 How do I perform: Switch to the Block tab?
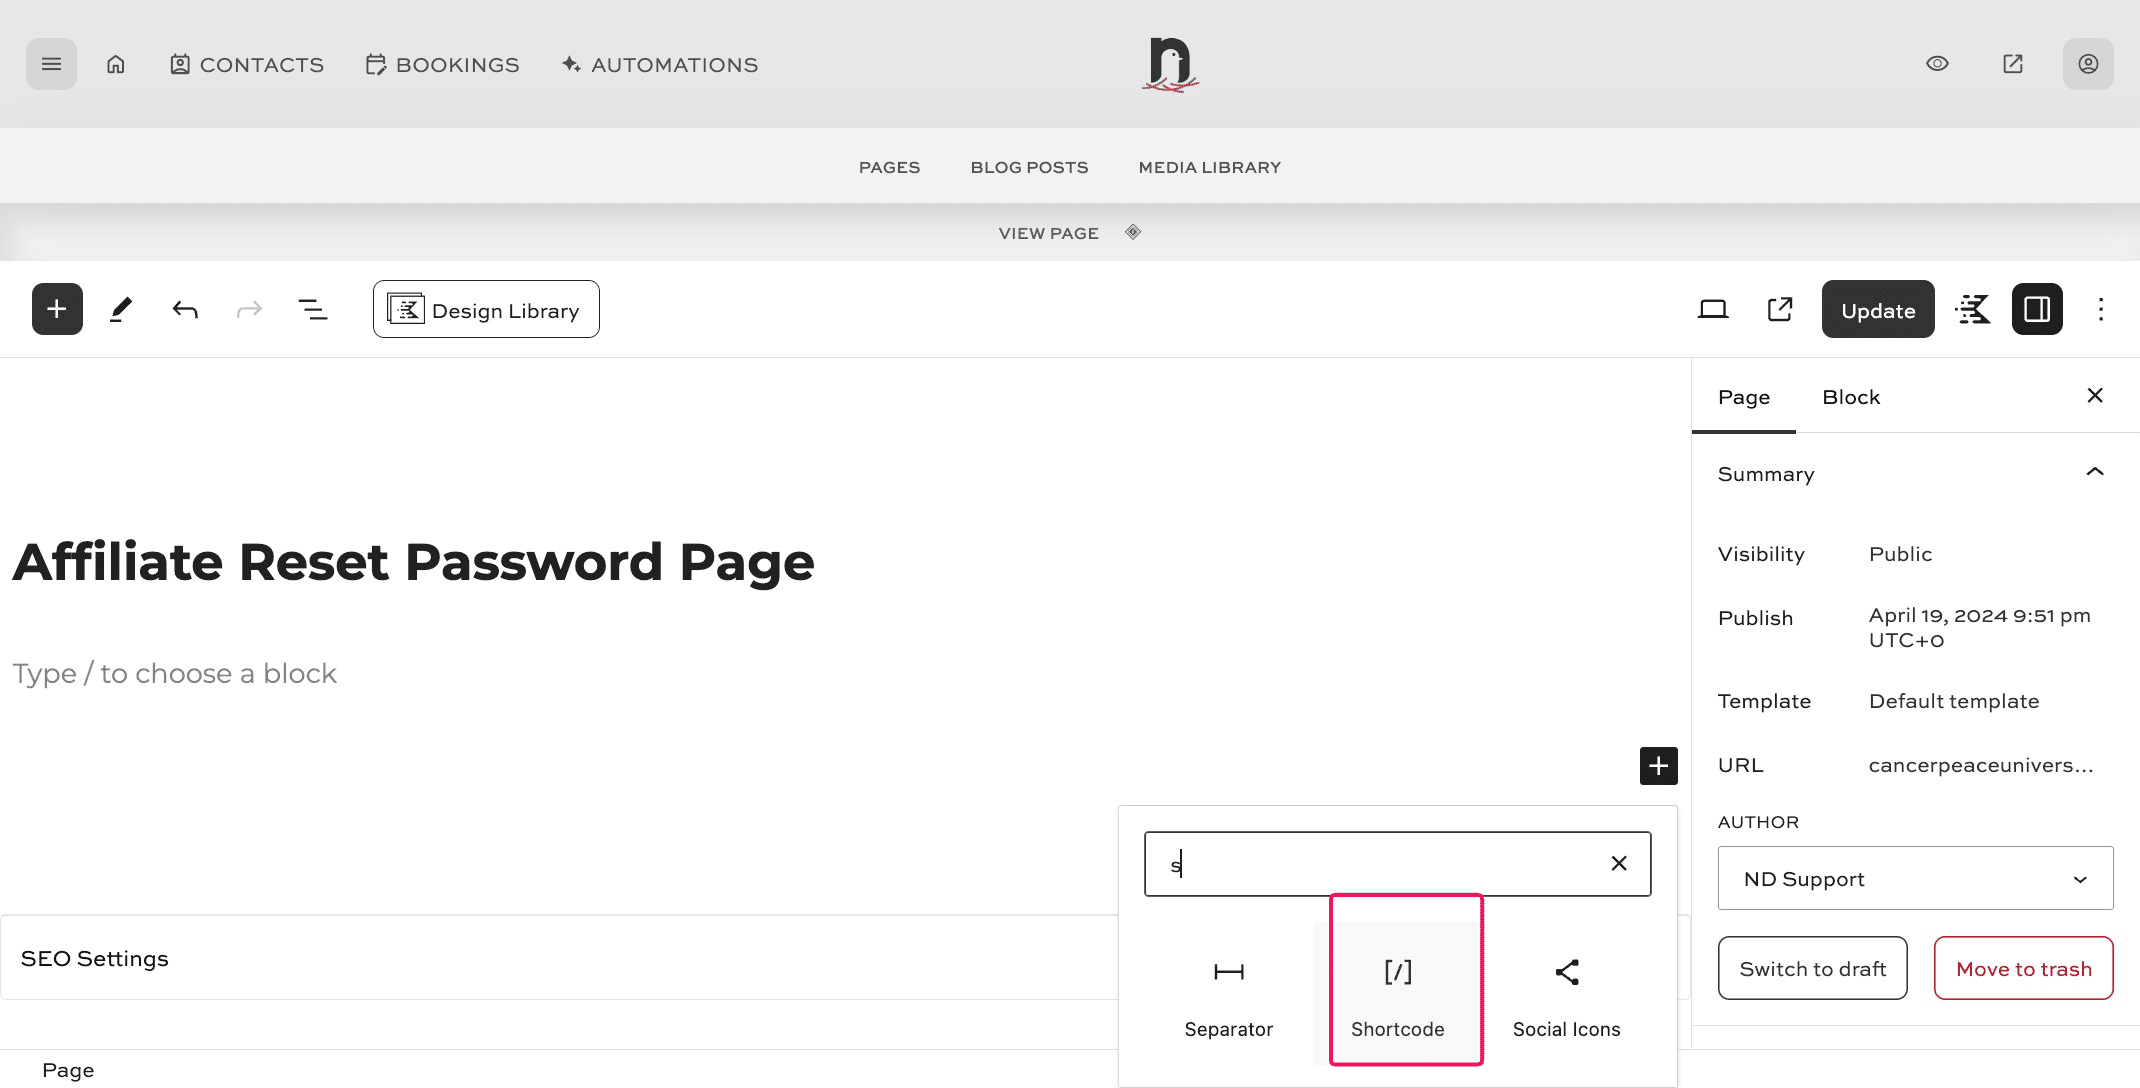(1851, 397)
